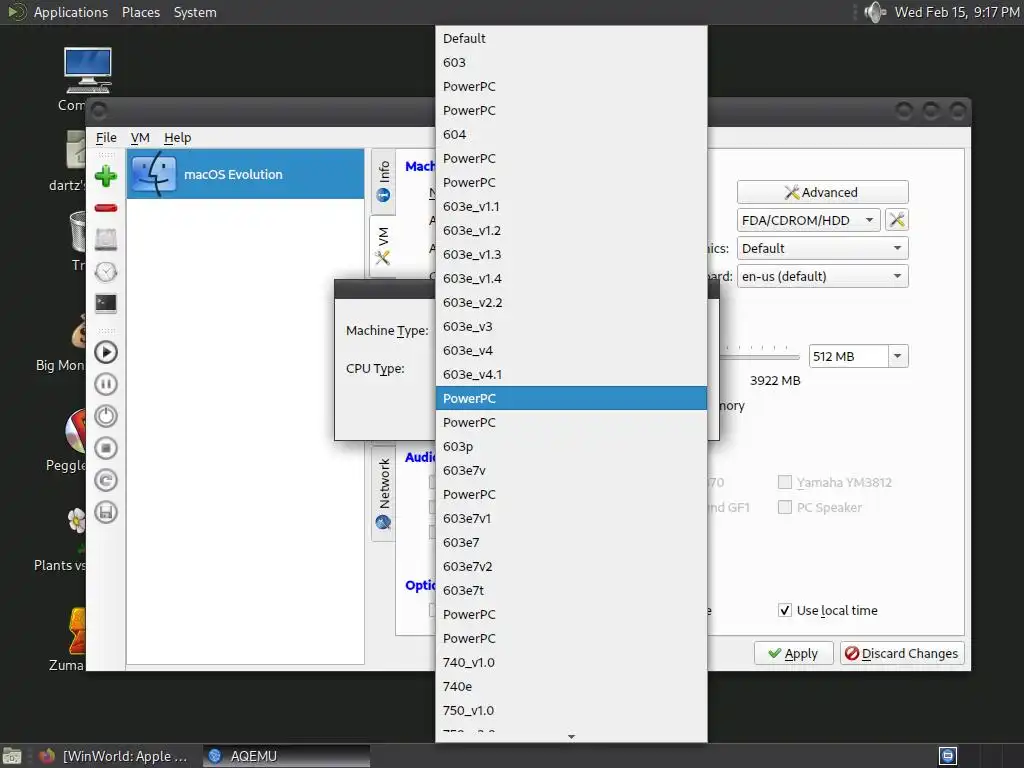
Task: Click the green plus Add VM icon
Action: (106, 176)
